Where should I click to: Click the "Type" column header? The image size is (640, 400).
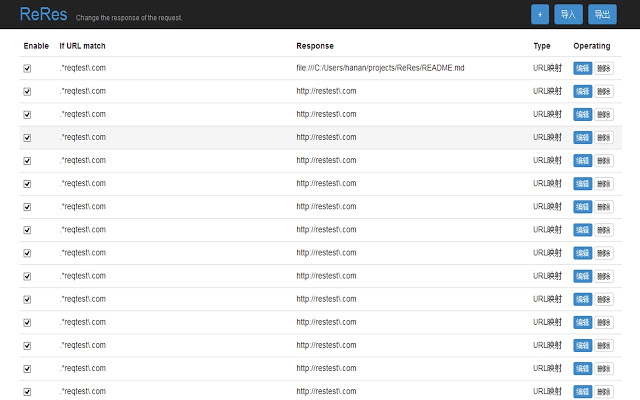542,46
